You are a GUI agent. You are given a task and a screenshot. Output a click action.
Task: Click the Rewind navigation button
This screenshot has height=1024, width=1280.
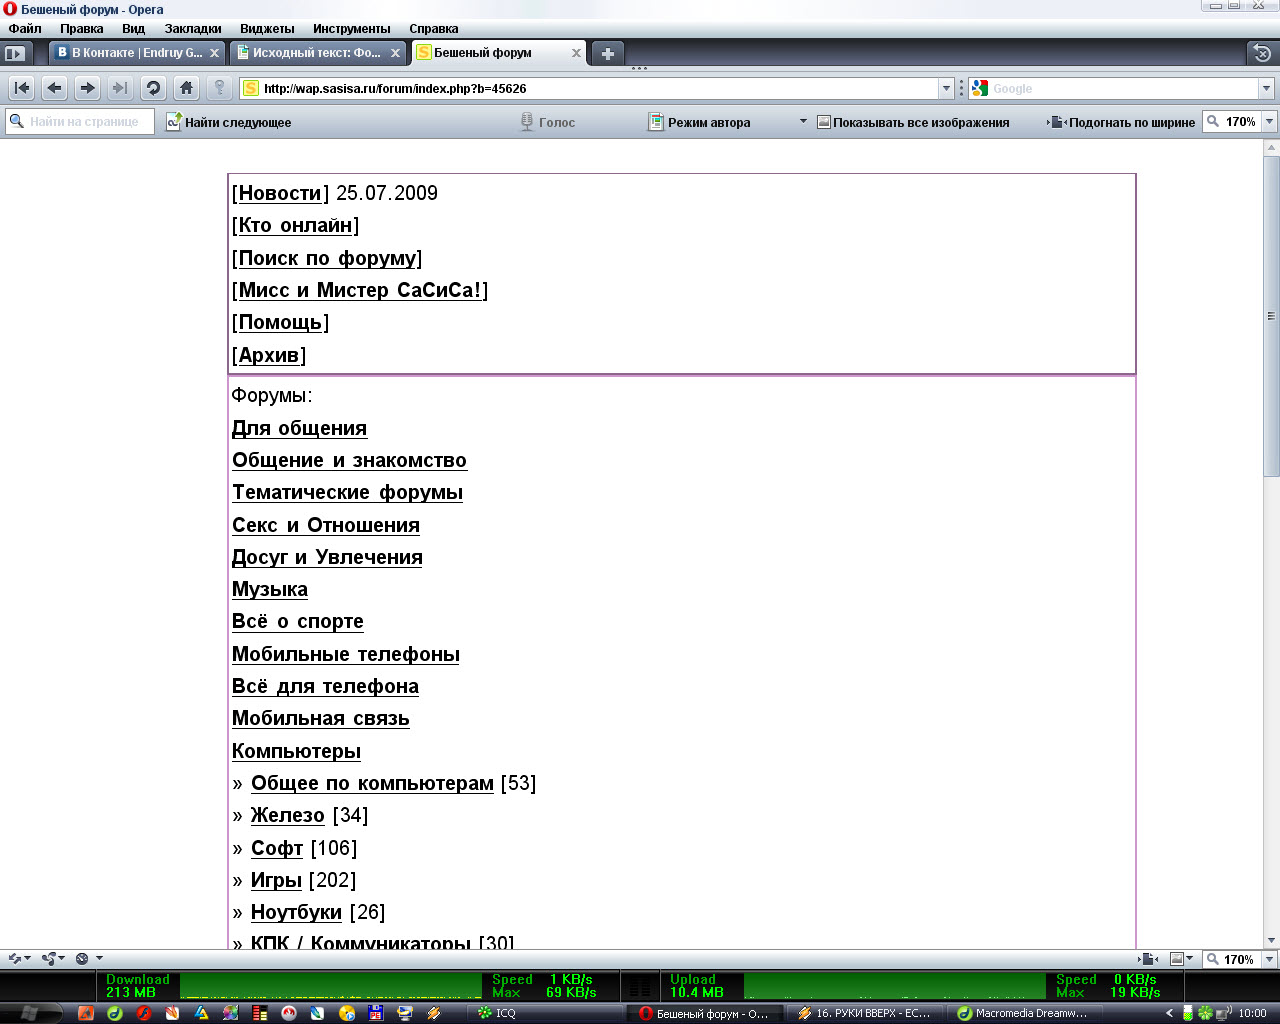click(x=22, y=88)
